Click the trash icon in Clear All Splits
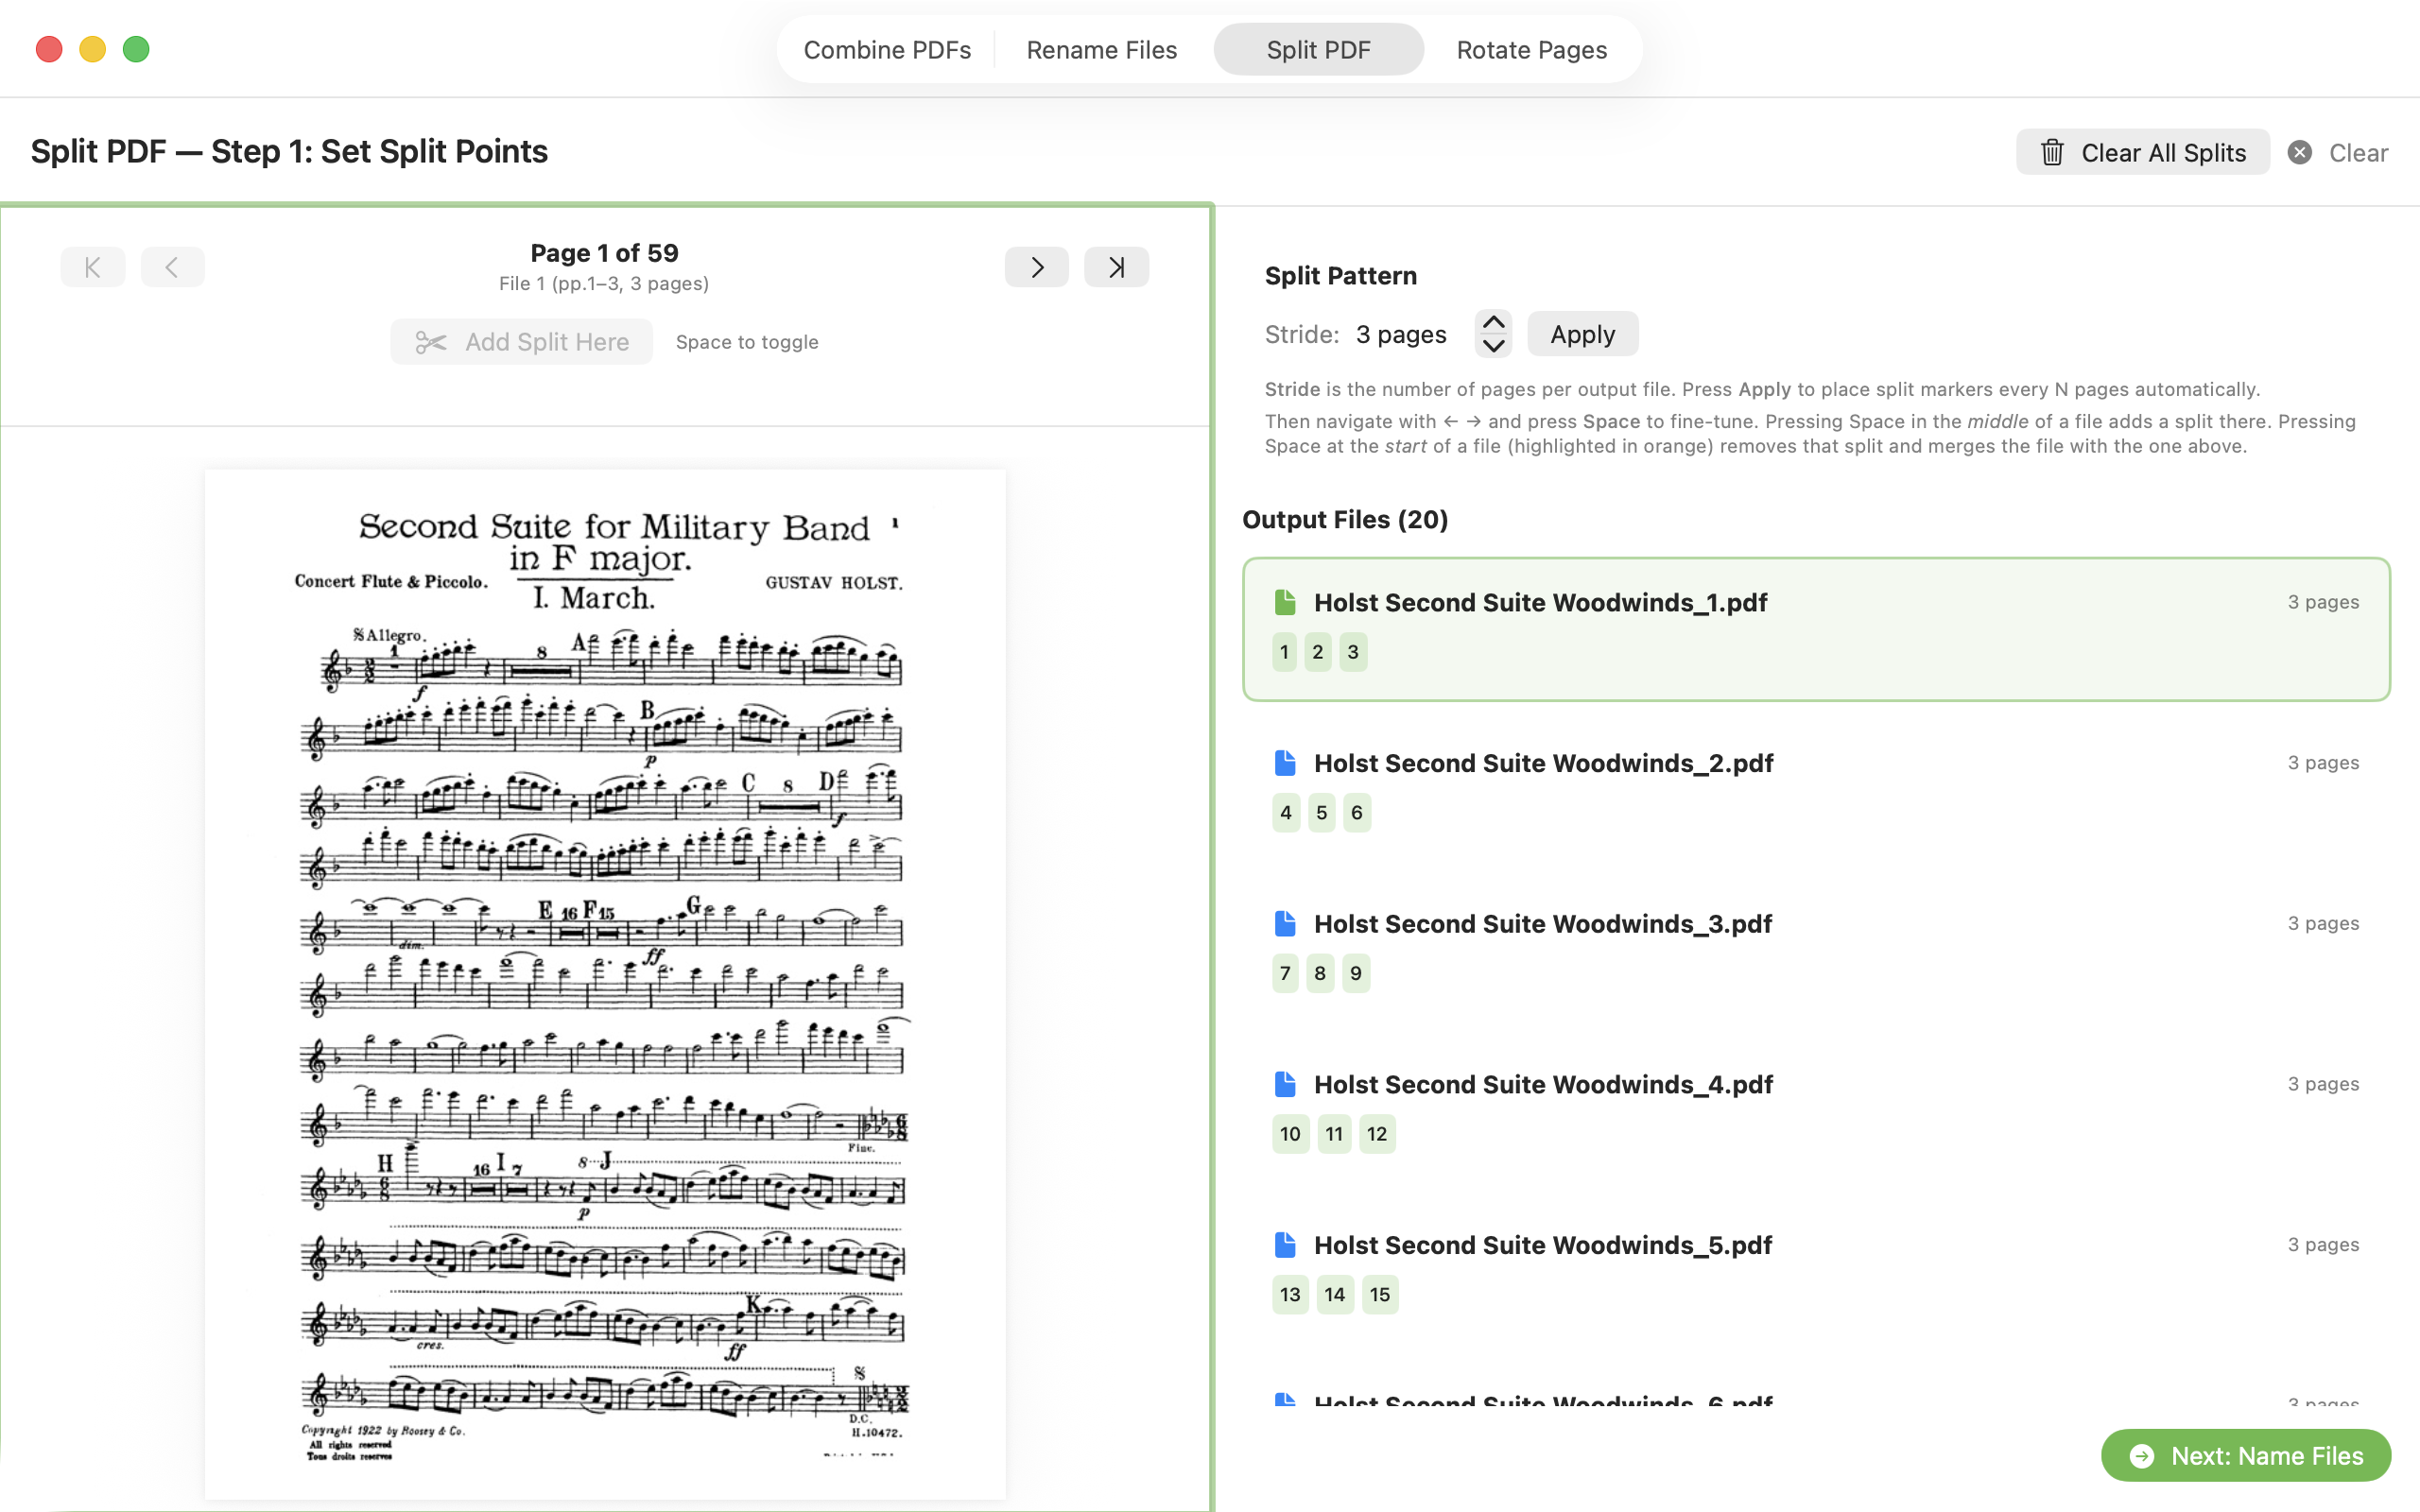This screenshot has width=2420, height=1512. point(2053,152)
